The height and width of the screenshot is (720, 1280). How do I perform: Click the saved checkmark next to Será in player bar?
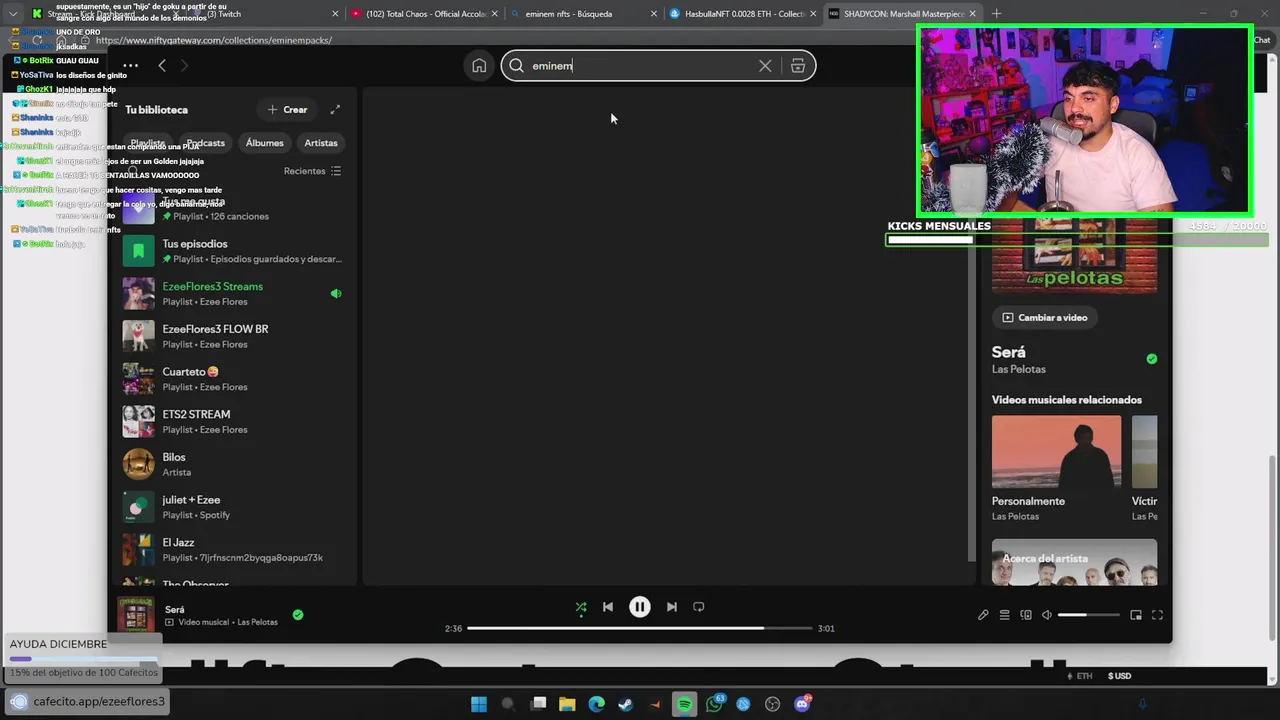pos(298,615)
